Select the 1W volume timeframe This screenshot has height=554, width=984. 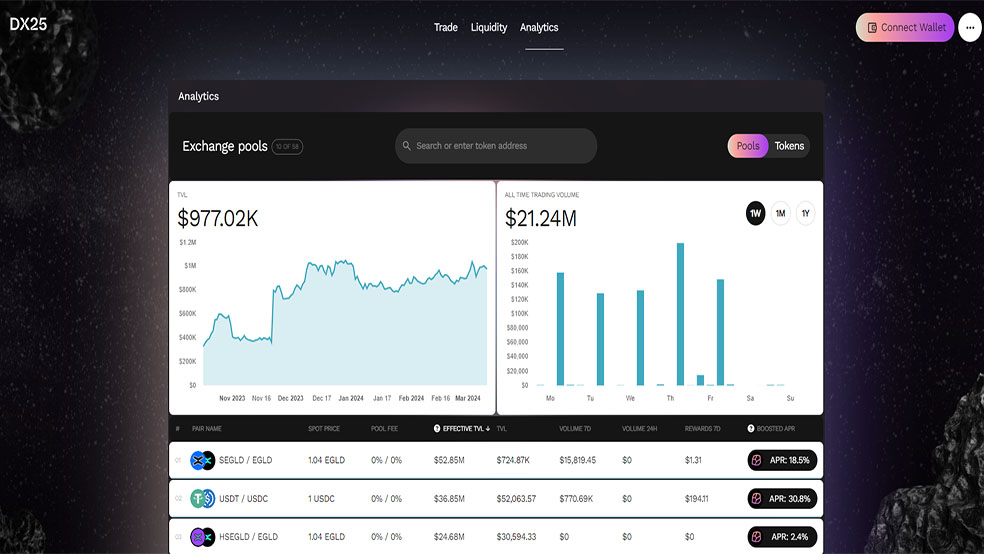[x=756, y=213]
